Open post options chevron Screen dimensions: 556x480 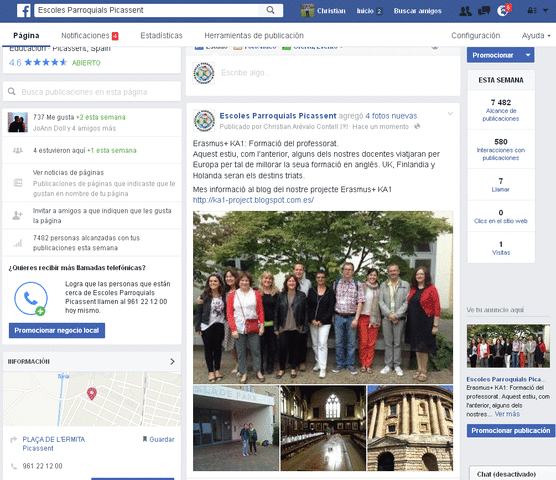450,114
